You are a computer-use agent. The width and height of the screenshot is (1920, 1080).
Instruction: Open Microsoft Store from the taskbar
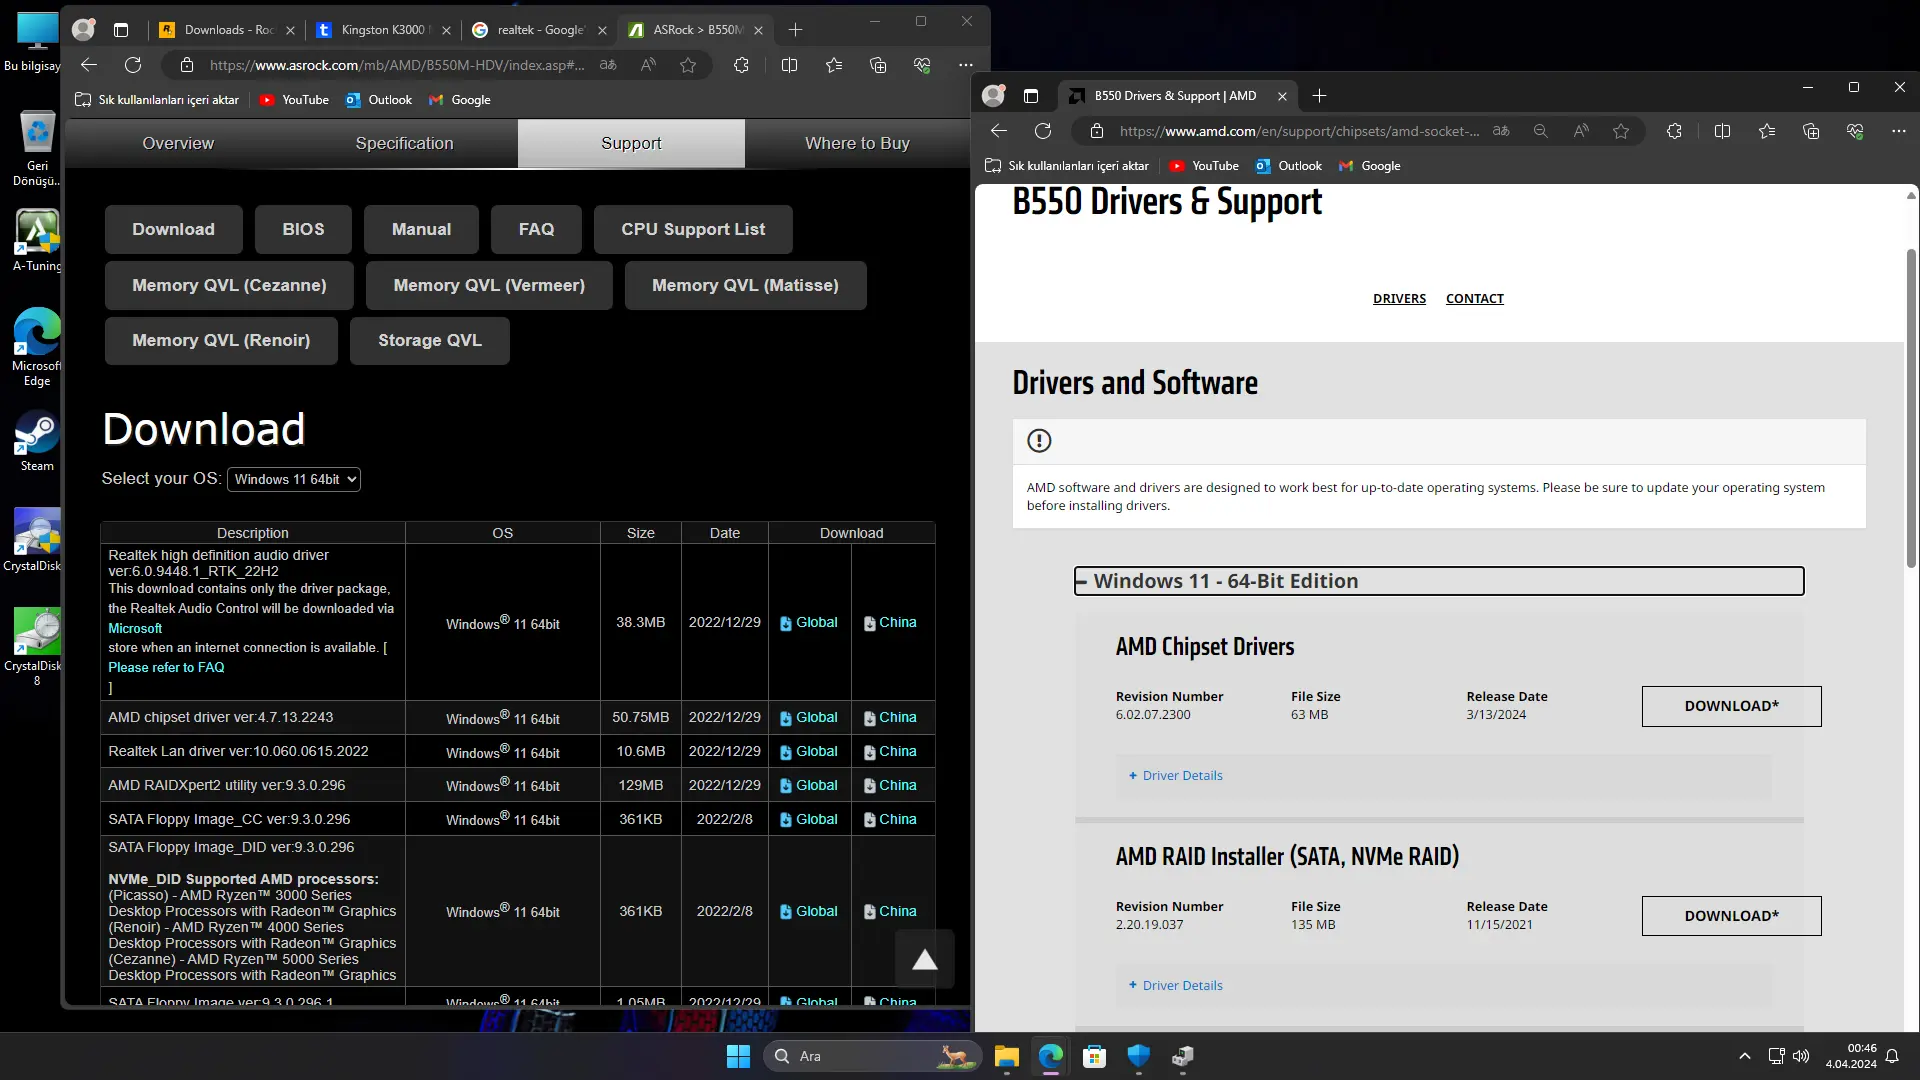click(x=1095, y=1056)
